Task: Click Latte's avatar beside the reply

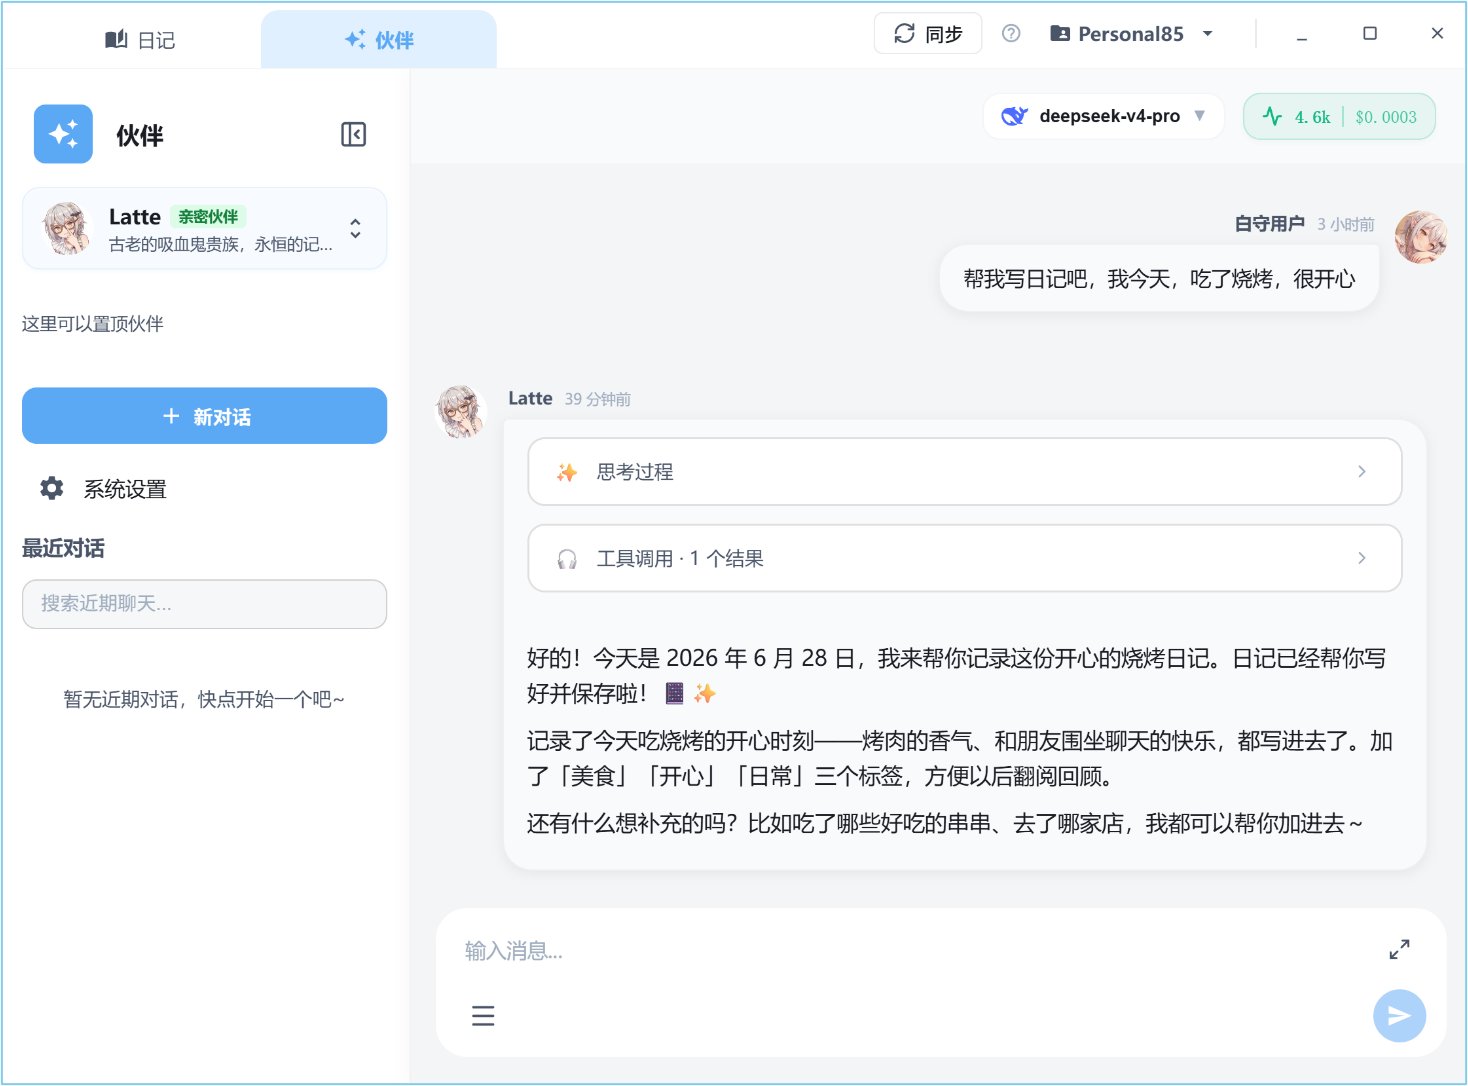Action: (461, 411)
